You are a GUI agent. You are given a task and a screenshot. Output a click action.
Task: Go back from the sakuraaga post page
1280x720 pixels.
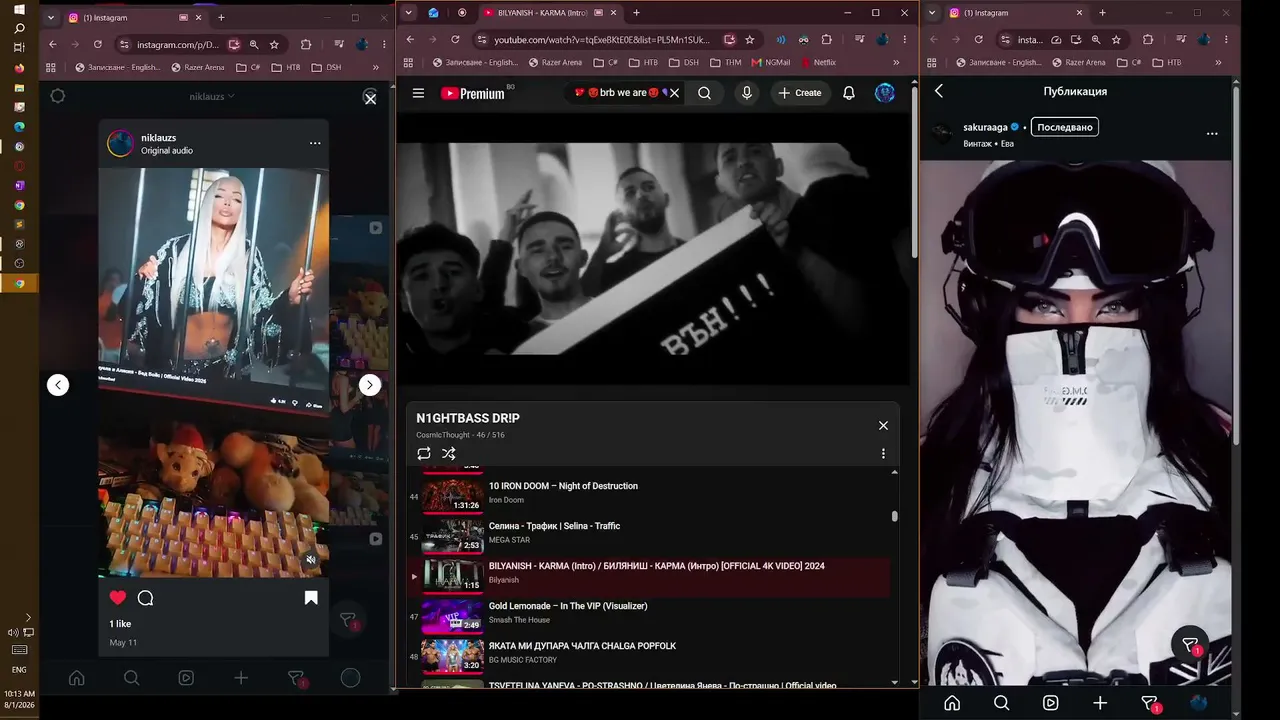[x=939, y=91]
